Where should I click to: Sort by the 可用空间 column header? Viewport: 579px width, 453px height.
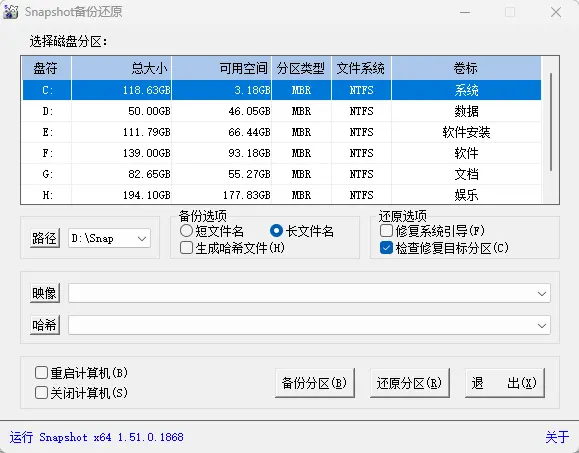(222, 68)
